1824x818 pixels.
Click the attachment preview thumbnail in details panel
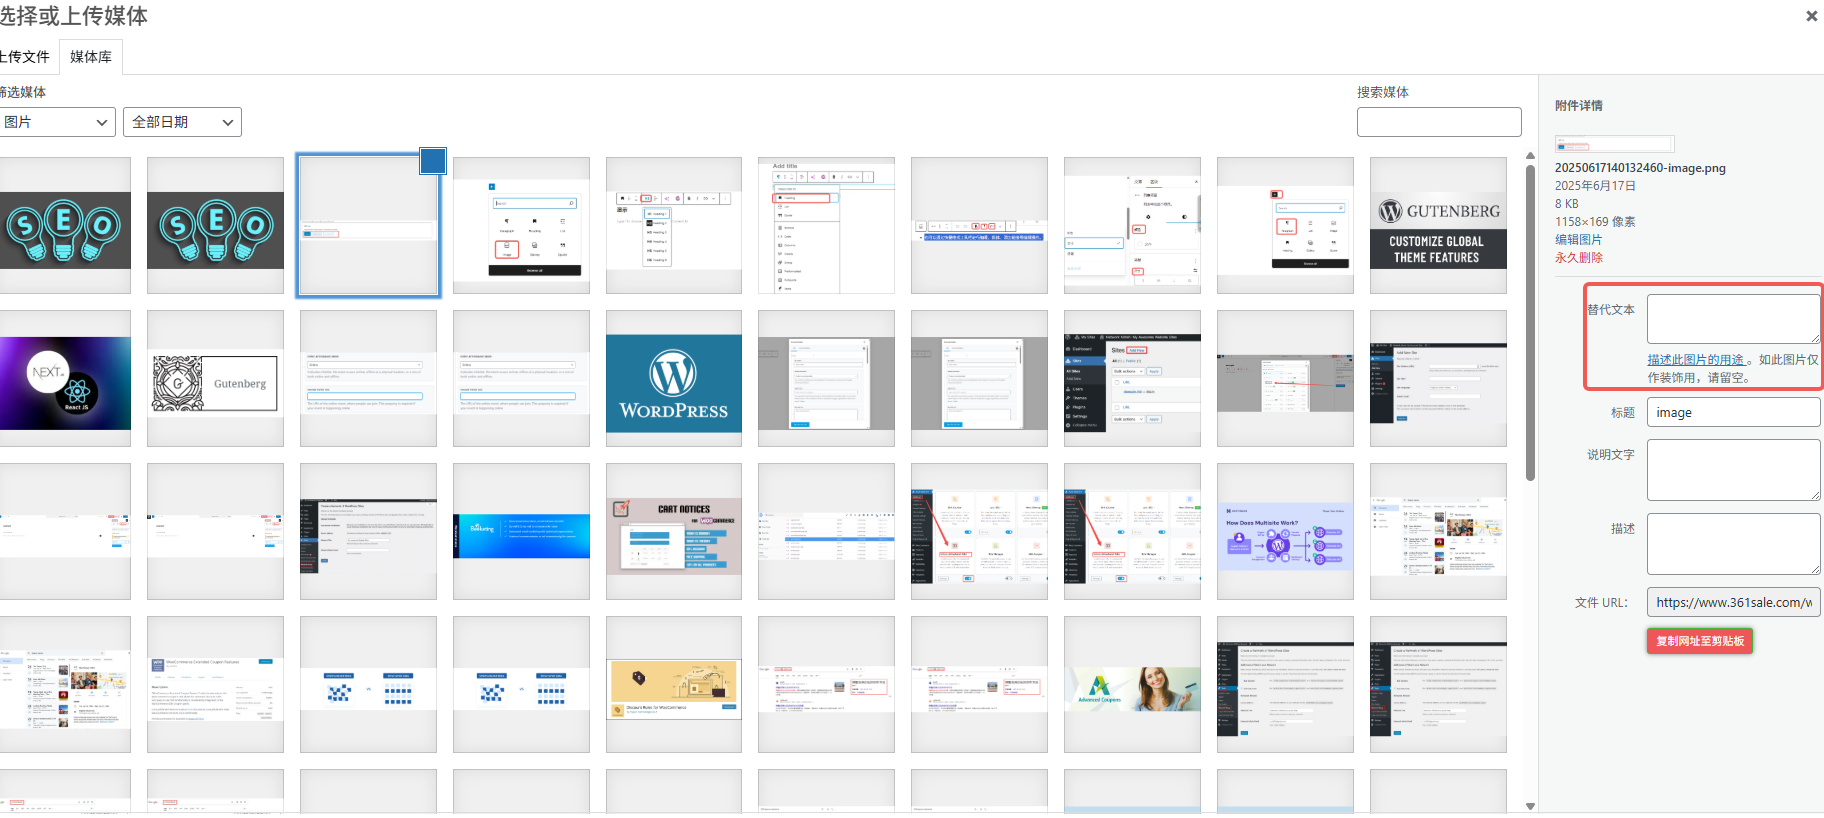[x=1614, y=144]
